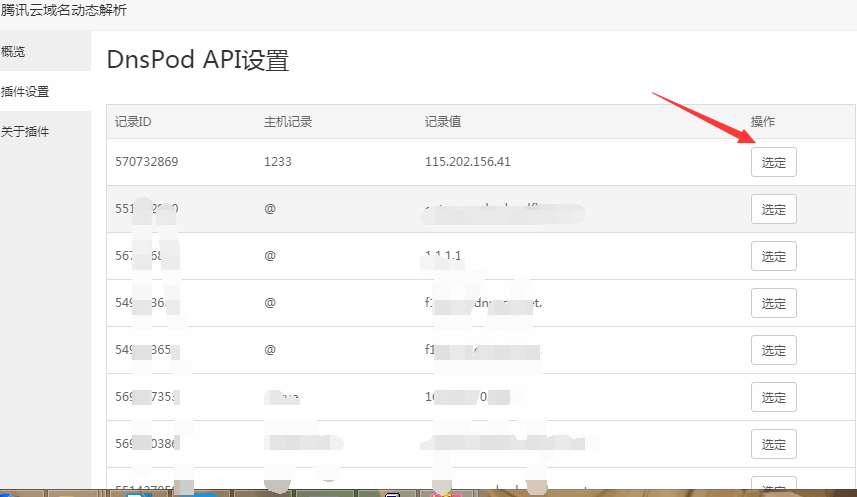Click 选定 for the 1.1.1.1 record row
Screen dimensions: 857x497
pyautogui.click(x=773, y=256)
